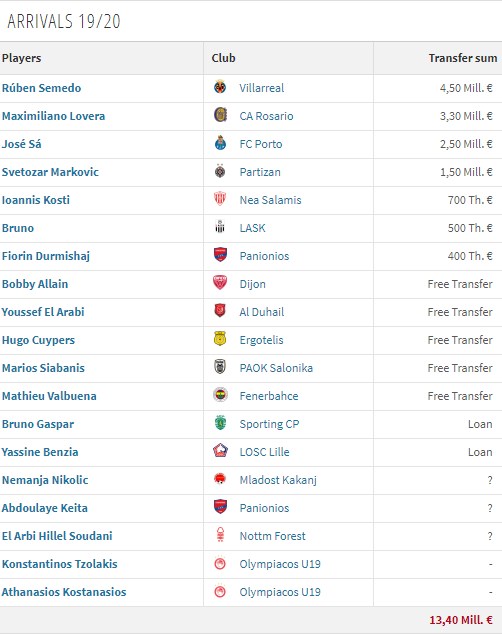The width and height of the screenshot is (502, 634).
Task: Open Maximiliano Lovera player link
Action: pyautogui.click(x=53, y=116)
